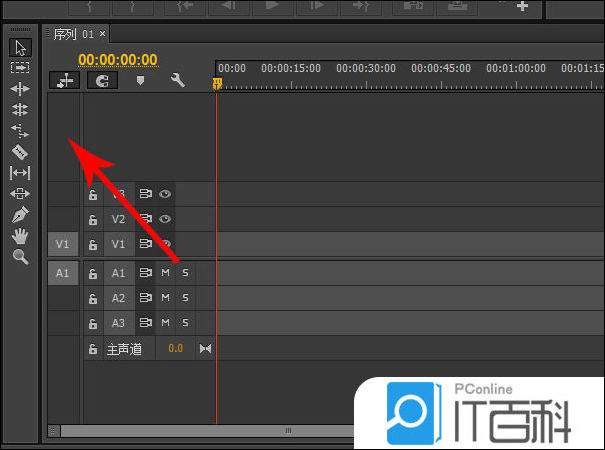Screen dimensions: 605x450
Task: Select the Rate Stretch tool
Action: pos(20,131)
